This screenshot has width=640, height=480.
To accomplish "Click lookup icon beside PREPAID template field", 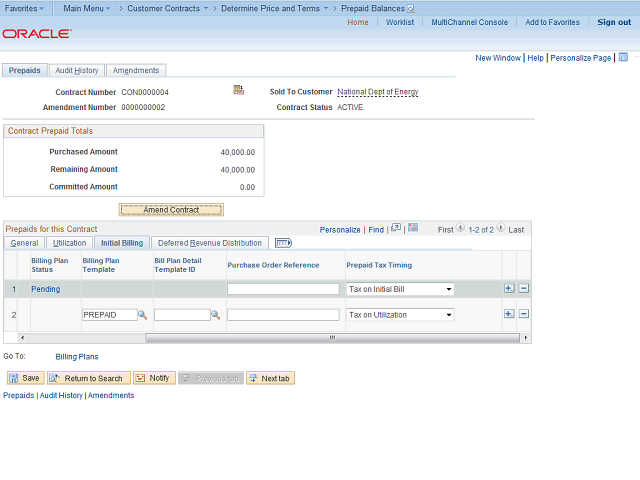I will tap(142, 315).
